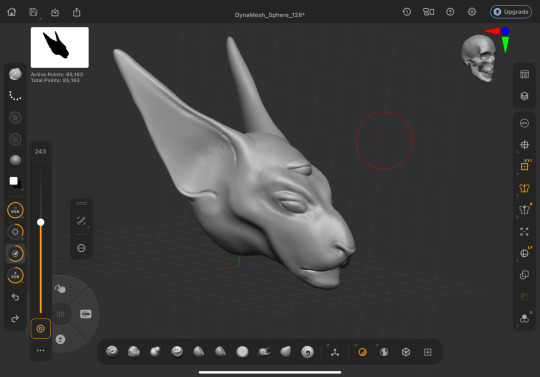Open the disabled texture selector icon
540x377 pixels.
(15, 139)
